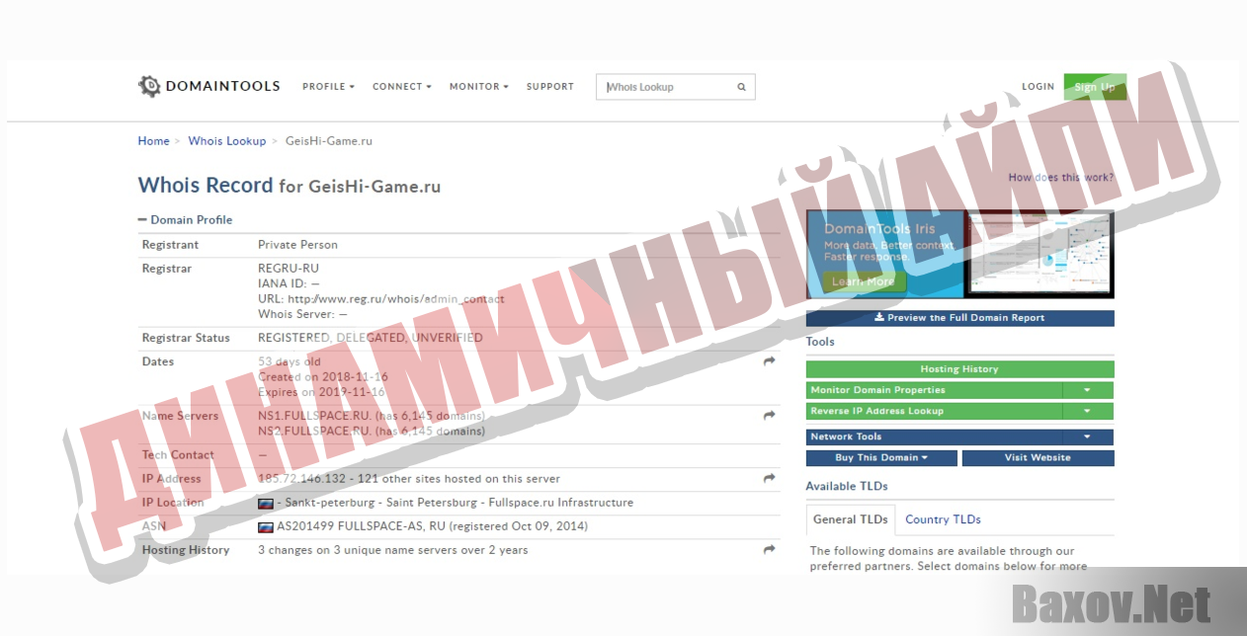Click share arrow in Hosting History row
This screenshot has width=1247, height=636.
[769, 549]
